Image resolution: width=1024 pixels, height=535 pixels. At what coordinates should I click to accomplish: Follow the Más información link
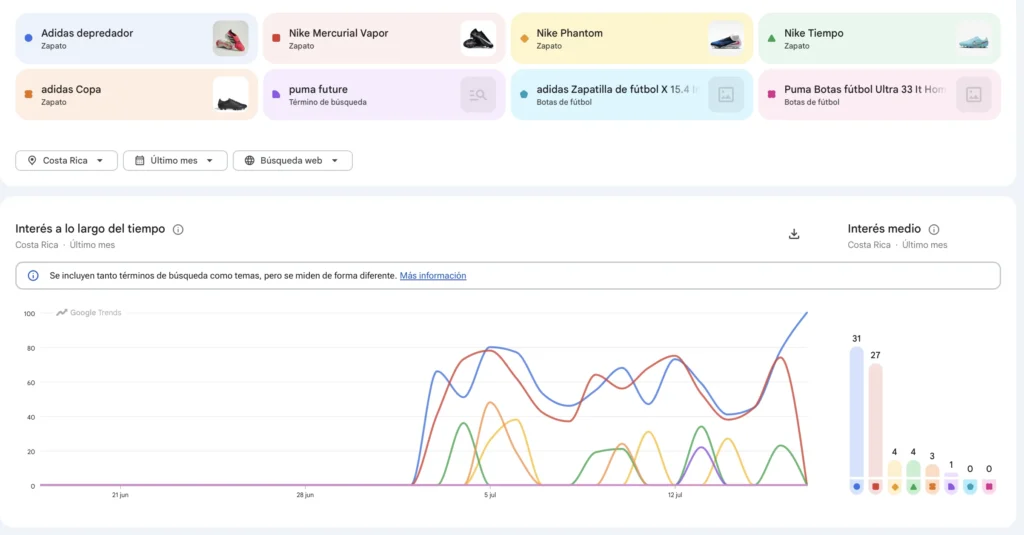(433, 276)
